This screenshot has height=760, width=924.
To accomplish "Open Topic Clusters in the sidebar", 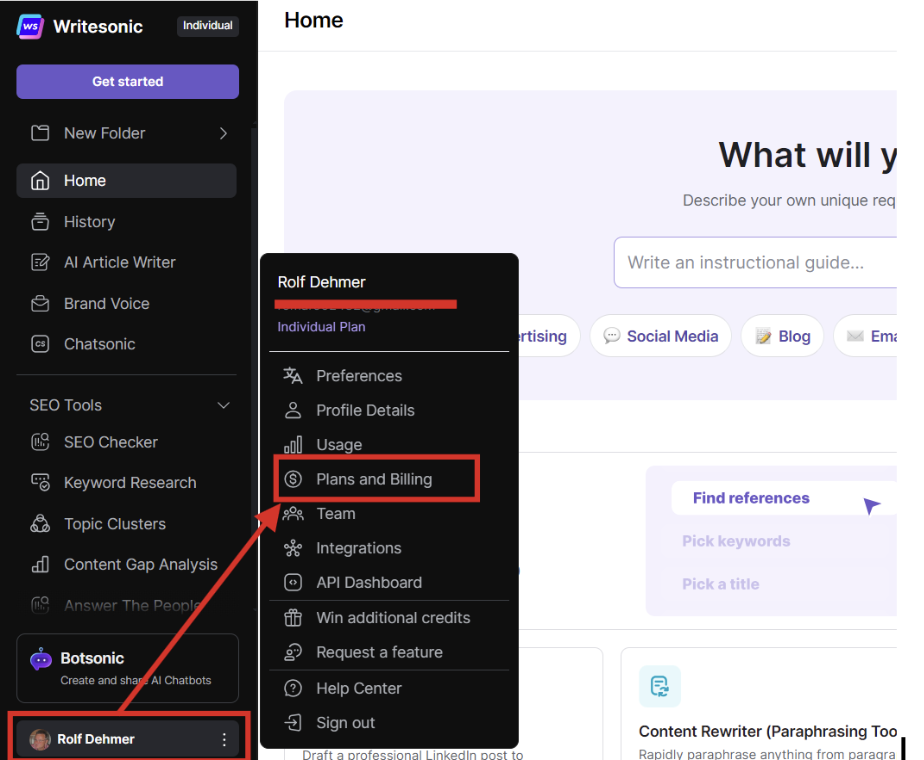I will [x=126, y=524].
